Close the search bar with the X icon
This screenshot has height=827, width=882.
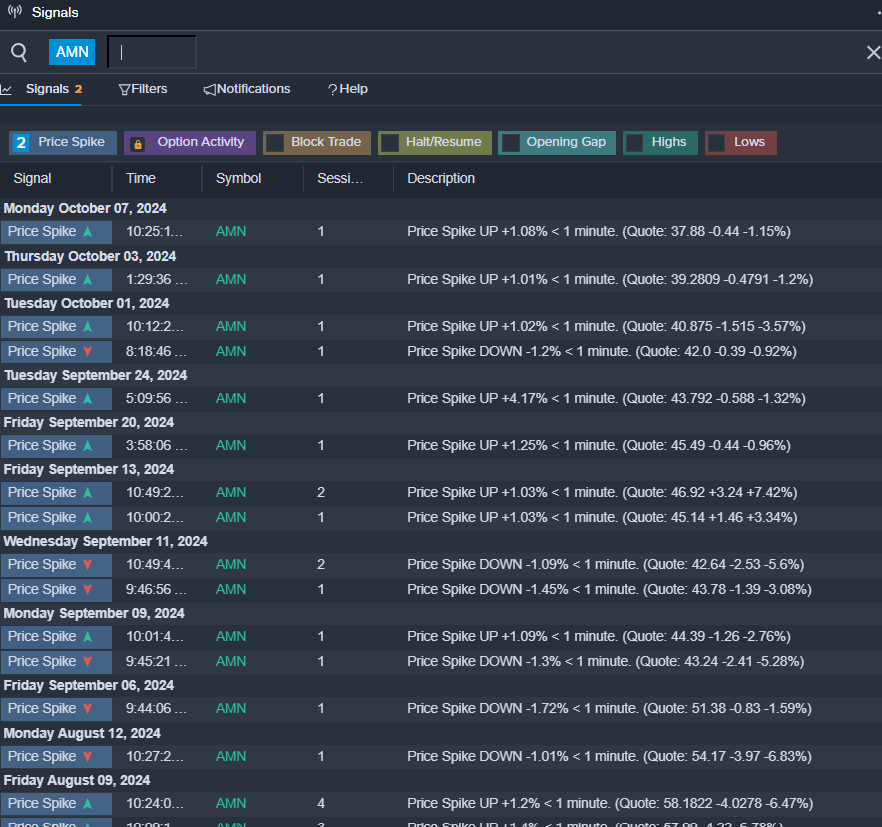coord(873,52)
